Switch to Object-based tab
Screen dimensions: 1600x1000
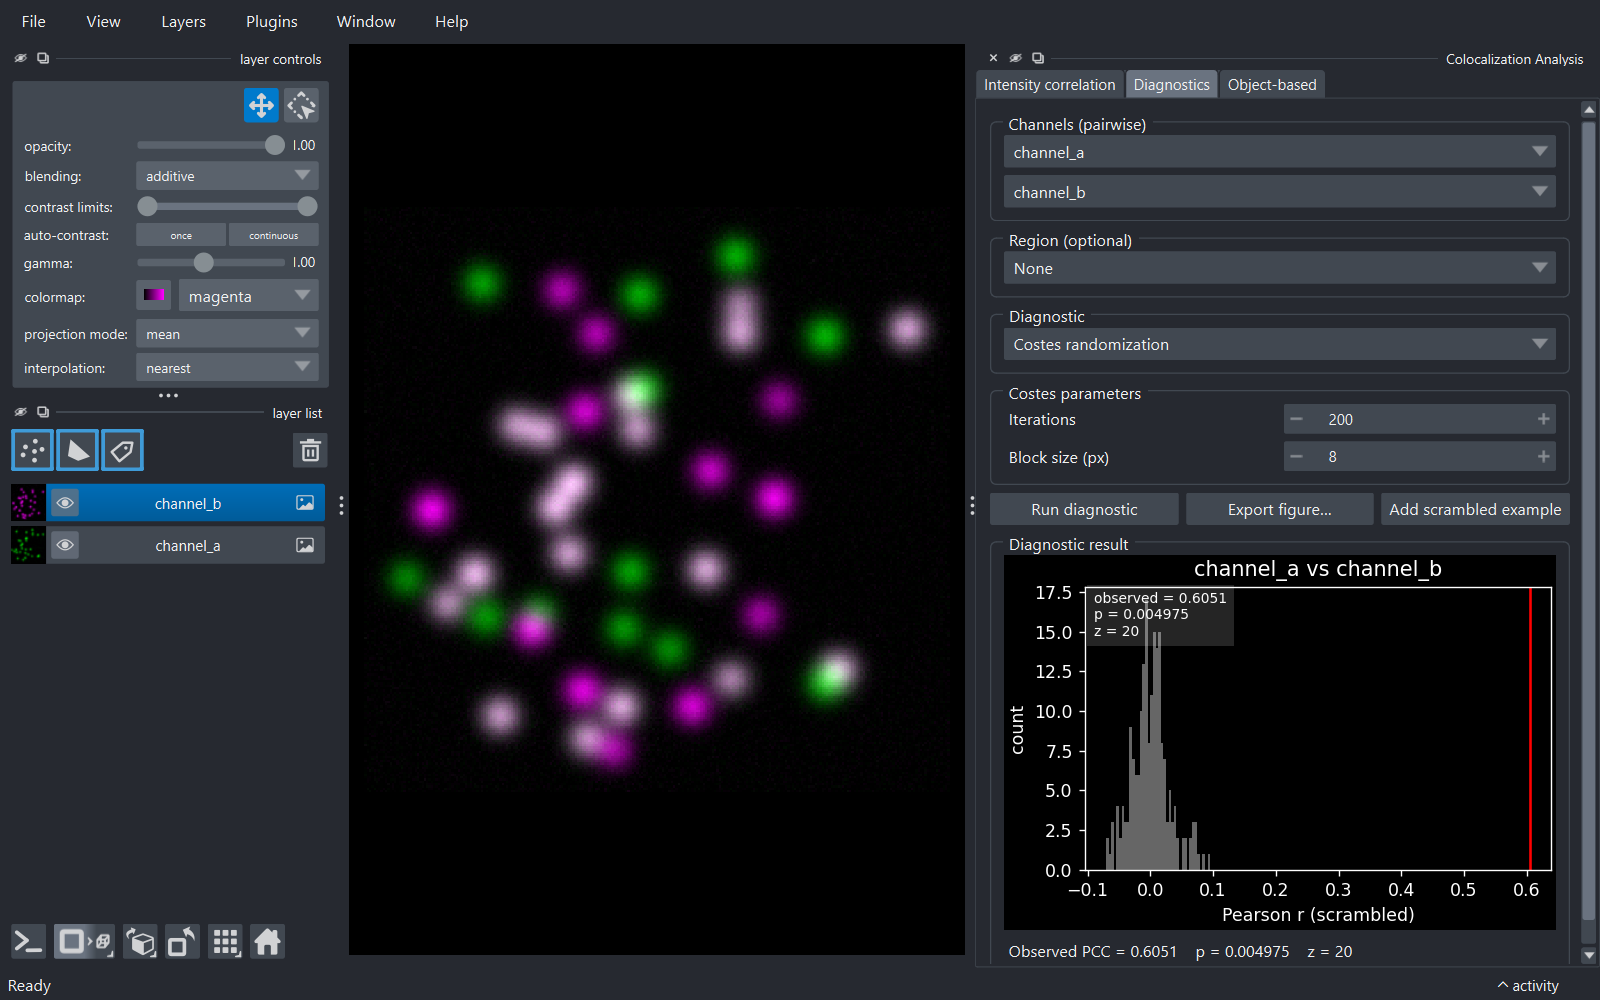point(1272,85)
